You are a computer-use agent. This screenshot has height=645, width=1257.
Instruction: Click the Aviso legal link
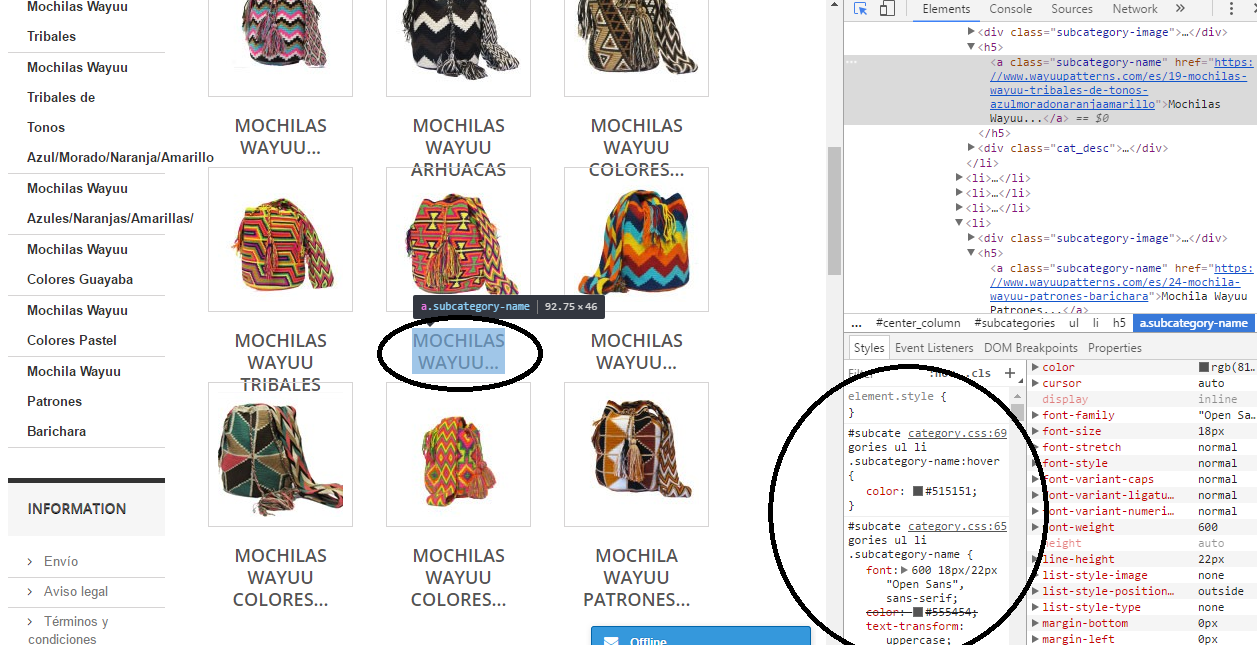pos(76,591)
